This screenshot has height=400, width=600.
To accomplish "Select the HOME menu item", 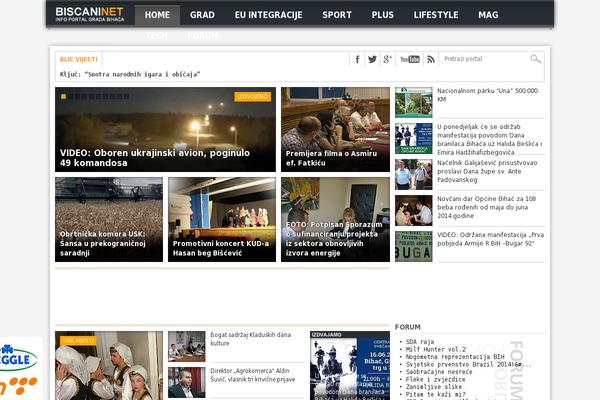I will point(157,15).
